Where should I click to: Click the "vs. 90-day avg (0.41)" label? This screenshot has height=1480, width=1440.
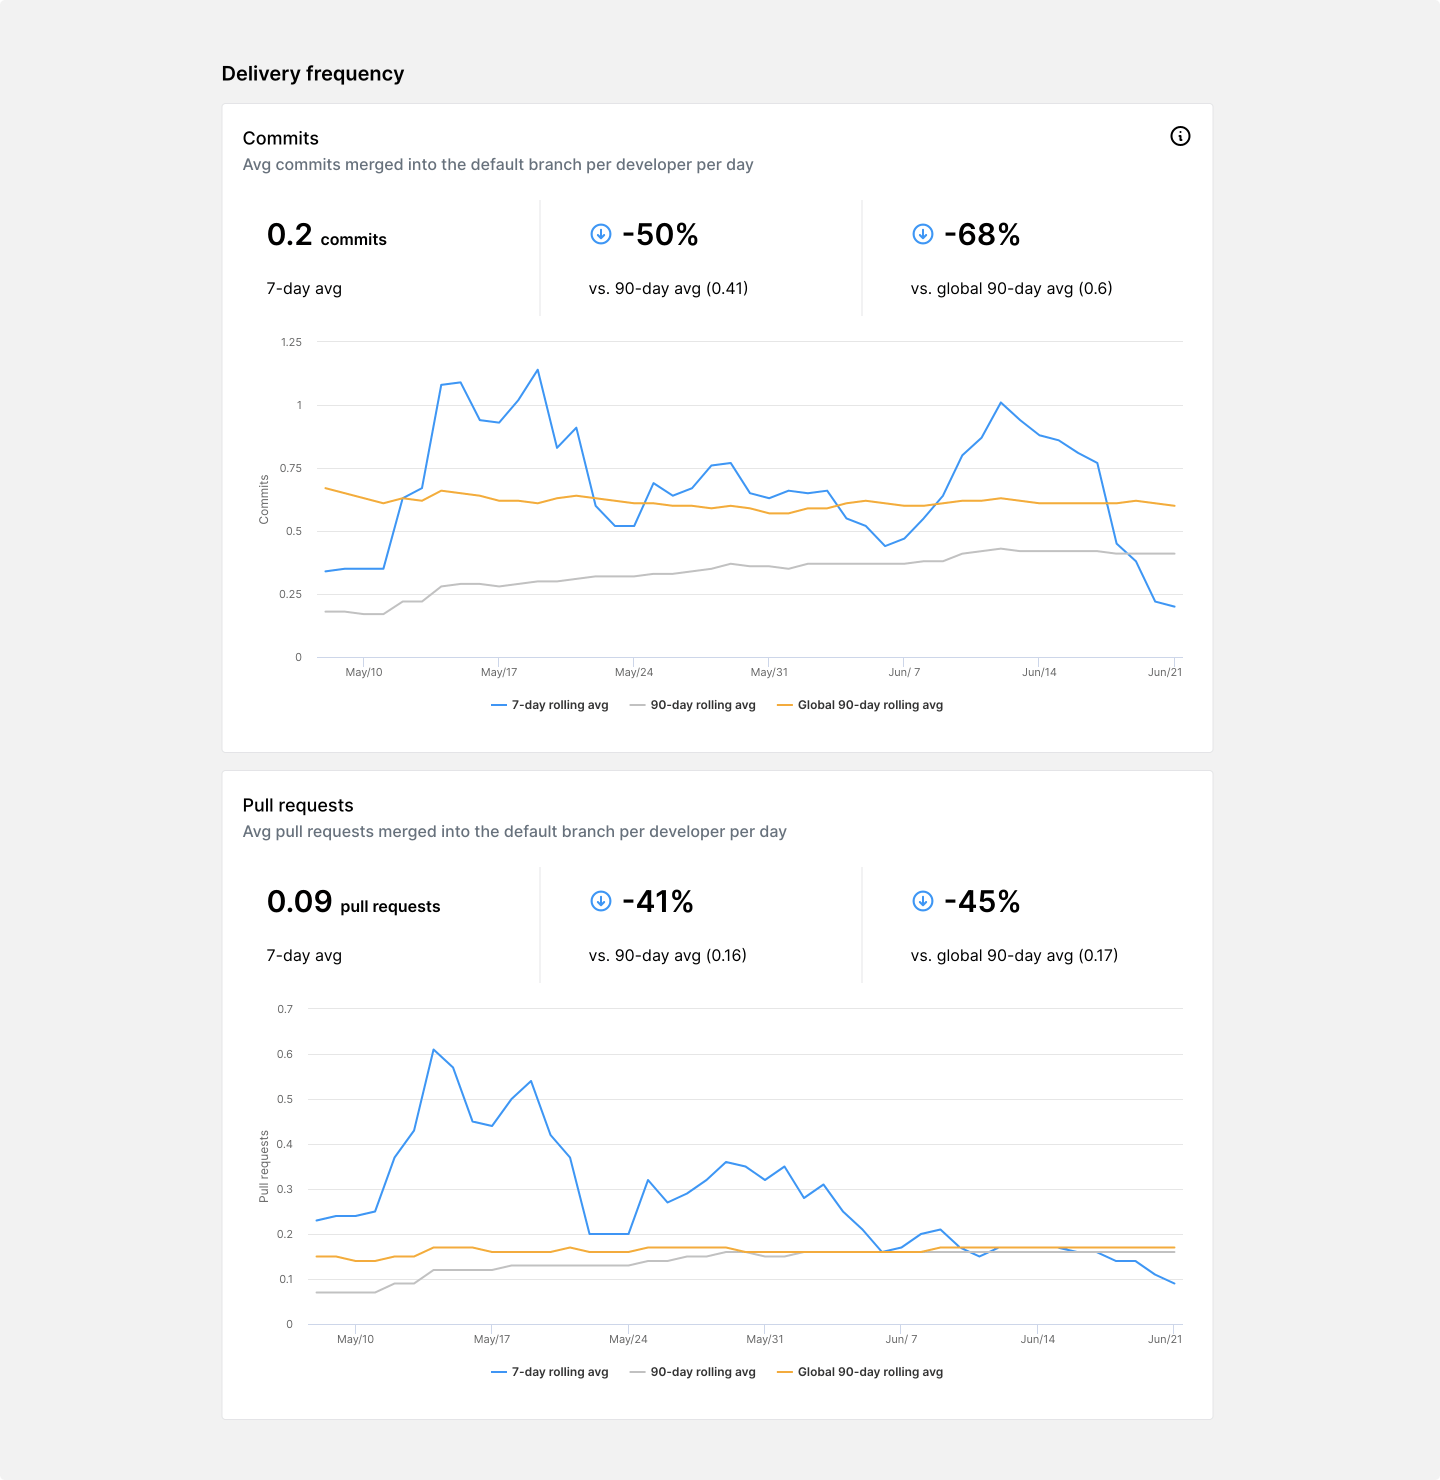coord(668,288)
